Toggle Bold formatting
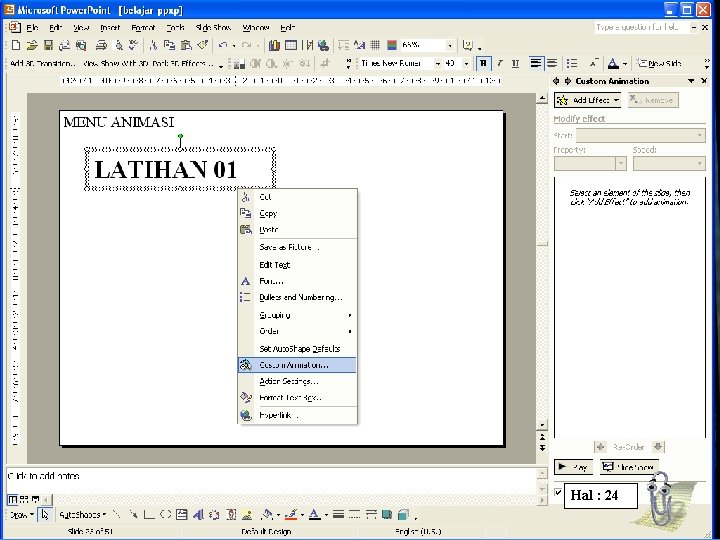Screen dimensions: 720x540 pos(483,63)
